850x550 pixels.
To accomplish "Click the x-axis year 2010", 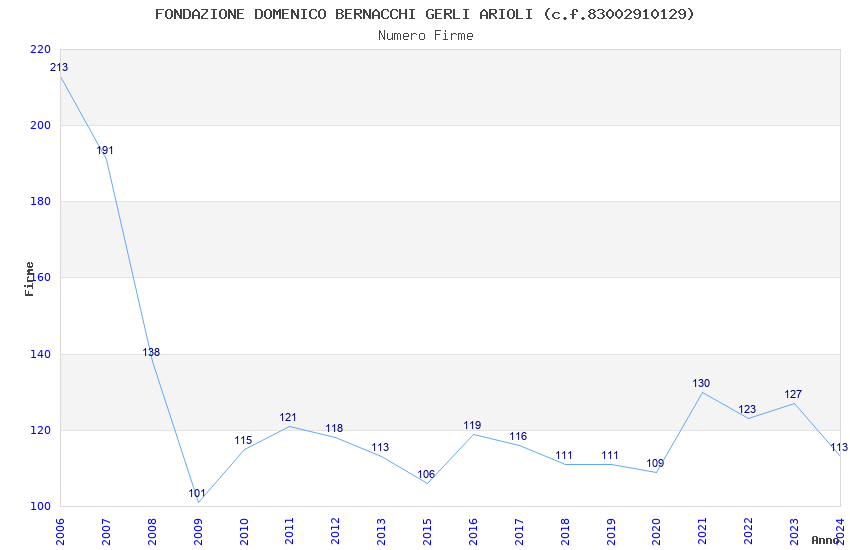I will point(244,532).
